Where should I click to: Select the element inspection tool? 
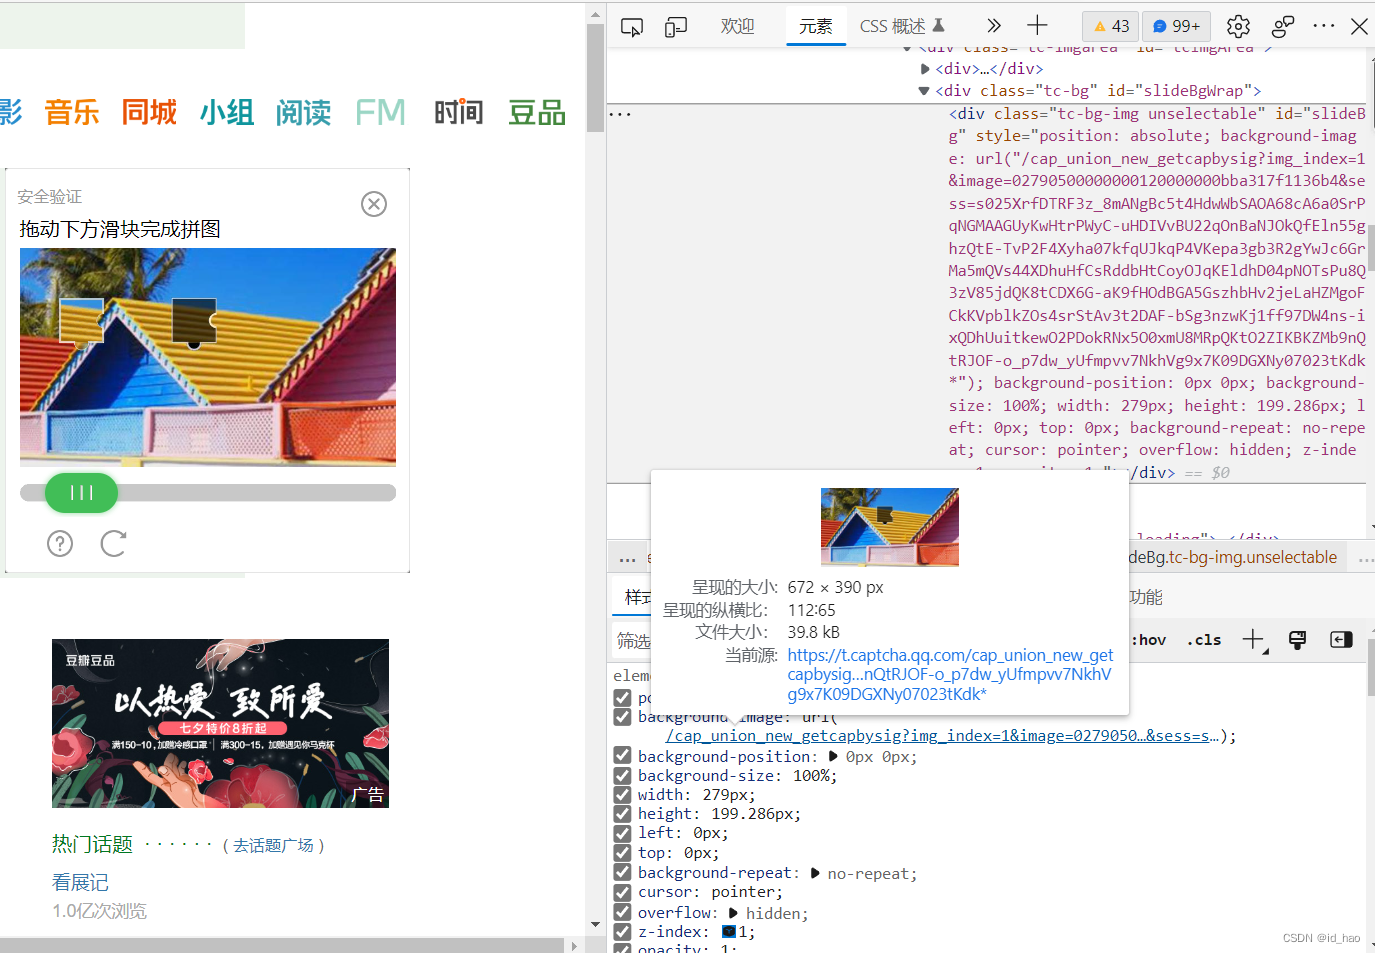coord(631,27)
